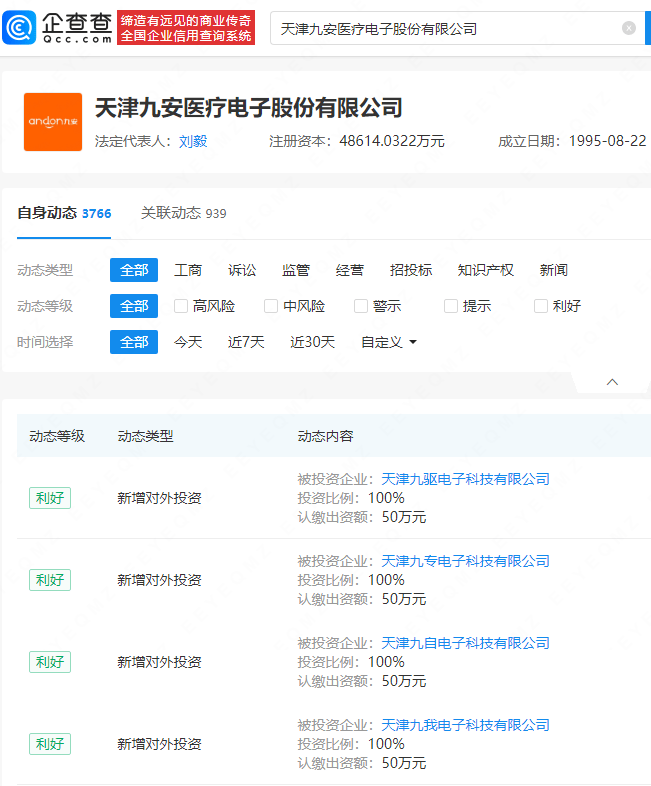Click 利好 tag in 天津九专 row

click(50, 580)
